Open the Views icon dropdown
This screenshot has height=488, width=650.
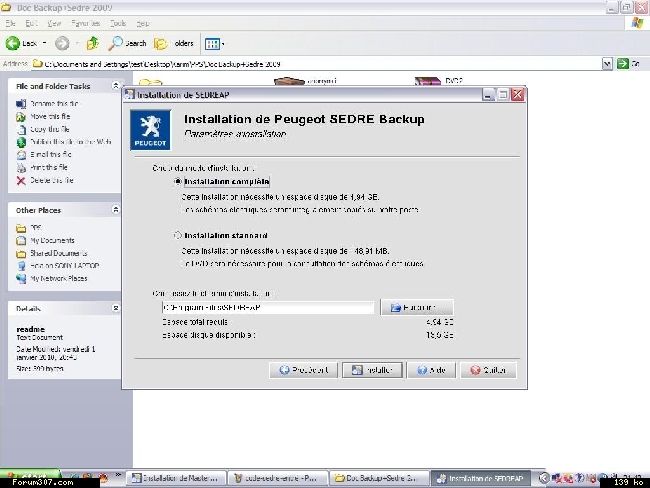(x=214, y=44)
